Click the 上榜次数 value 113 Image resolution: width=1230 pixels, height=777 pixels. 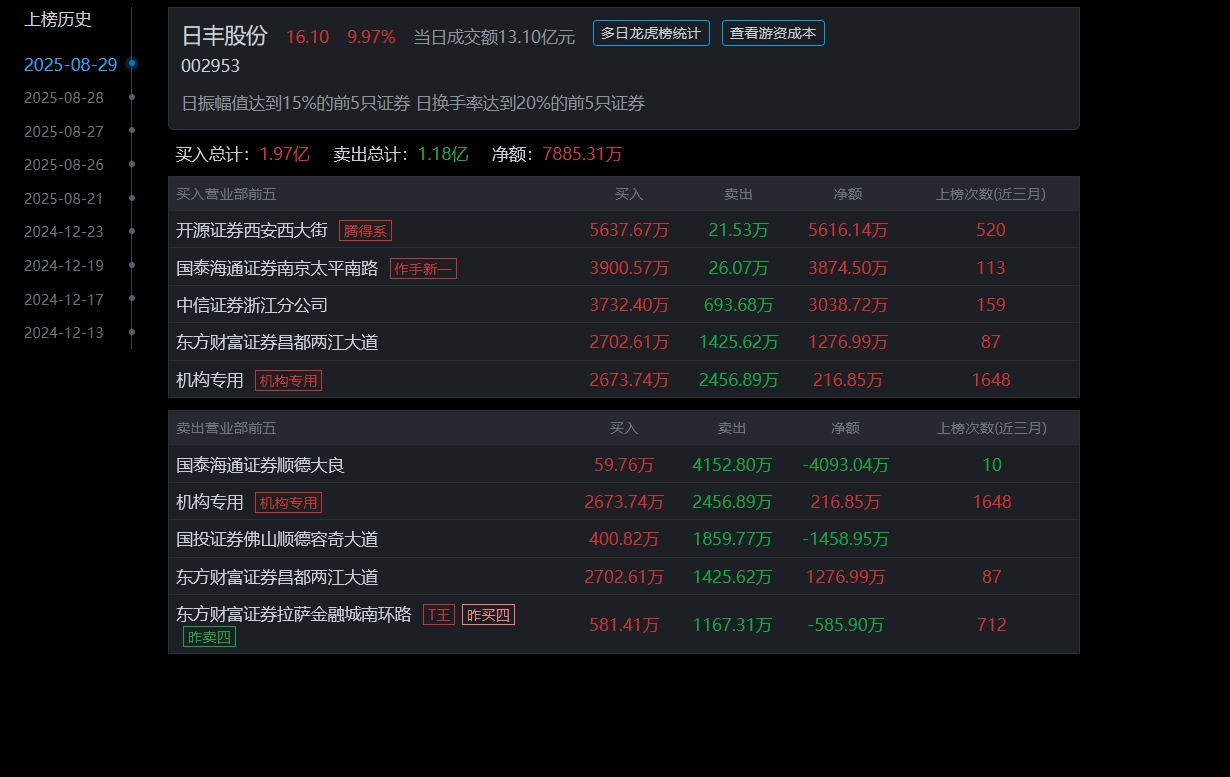click(x=991, y=268)
